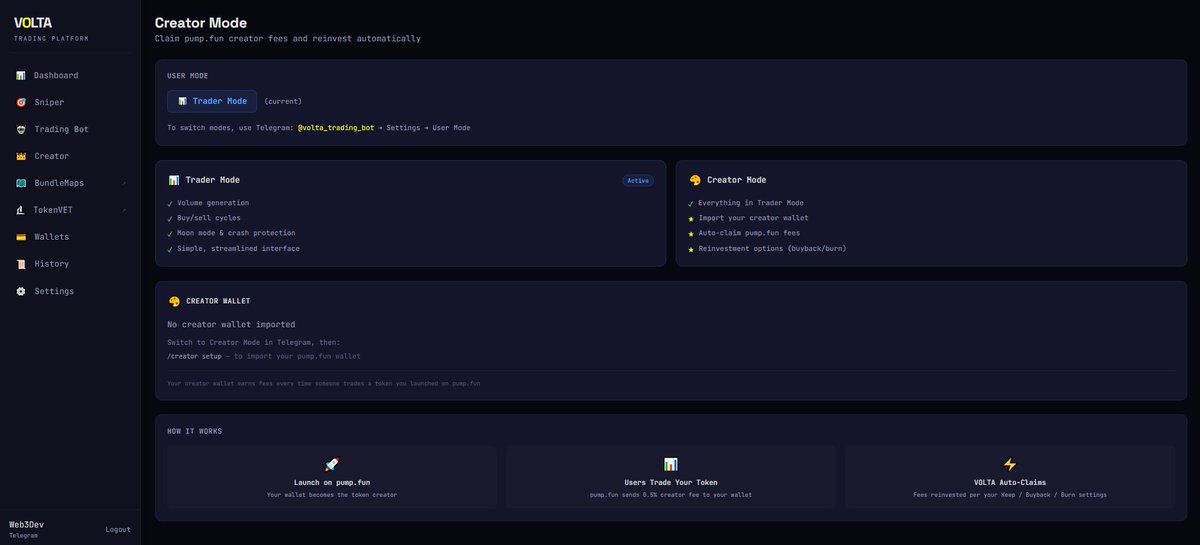Open TokenVET microscope icon
Image resolution: width=1200 pixels, height=545 pixels.
[20, 210]
